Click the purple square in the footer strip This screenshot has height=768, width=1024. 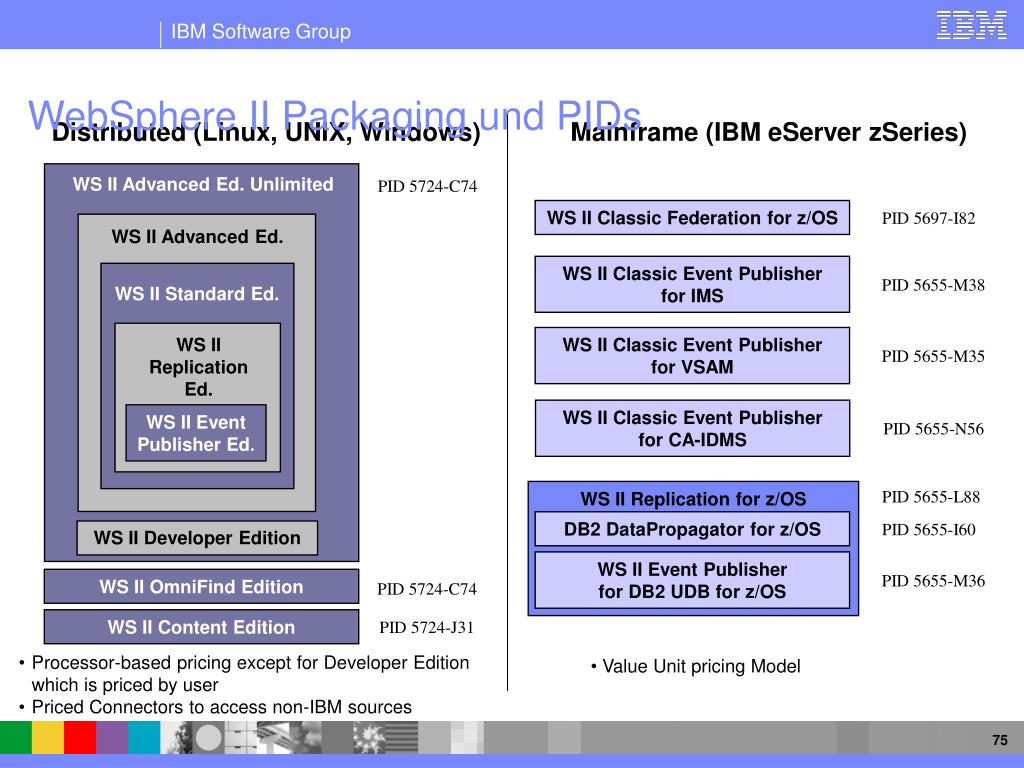click(112, 738)
